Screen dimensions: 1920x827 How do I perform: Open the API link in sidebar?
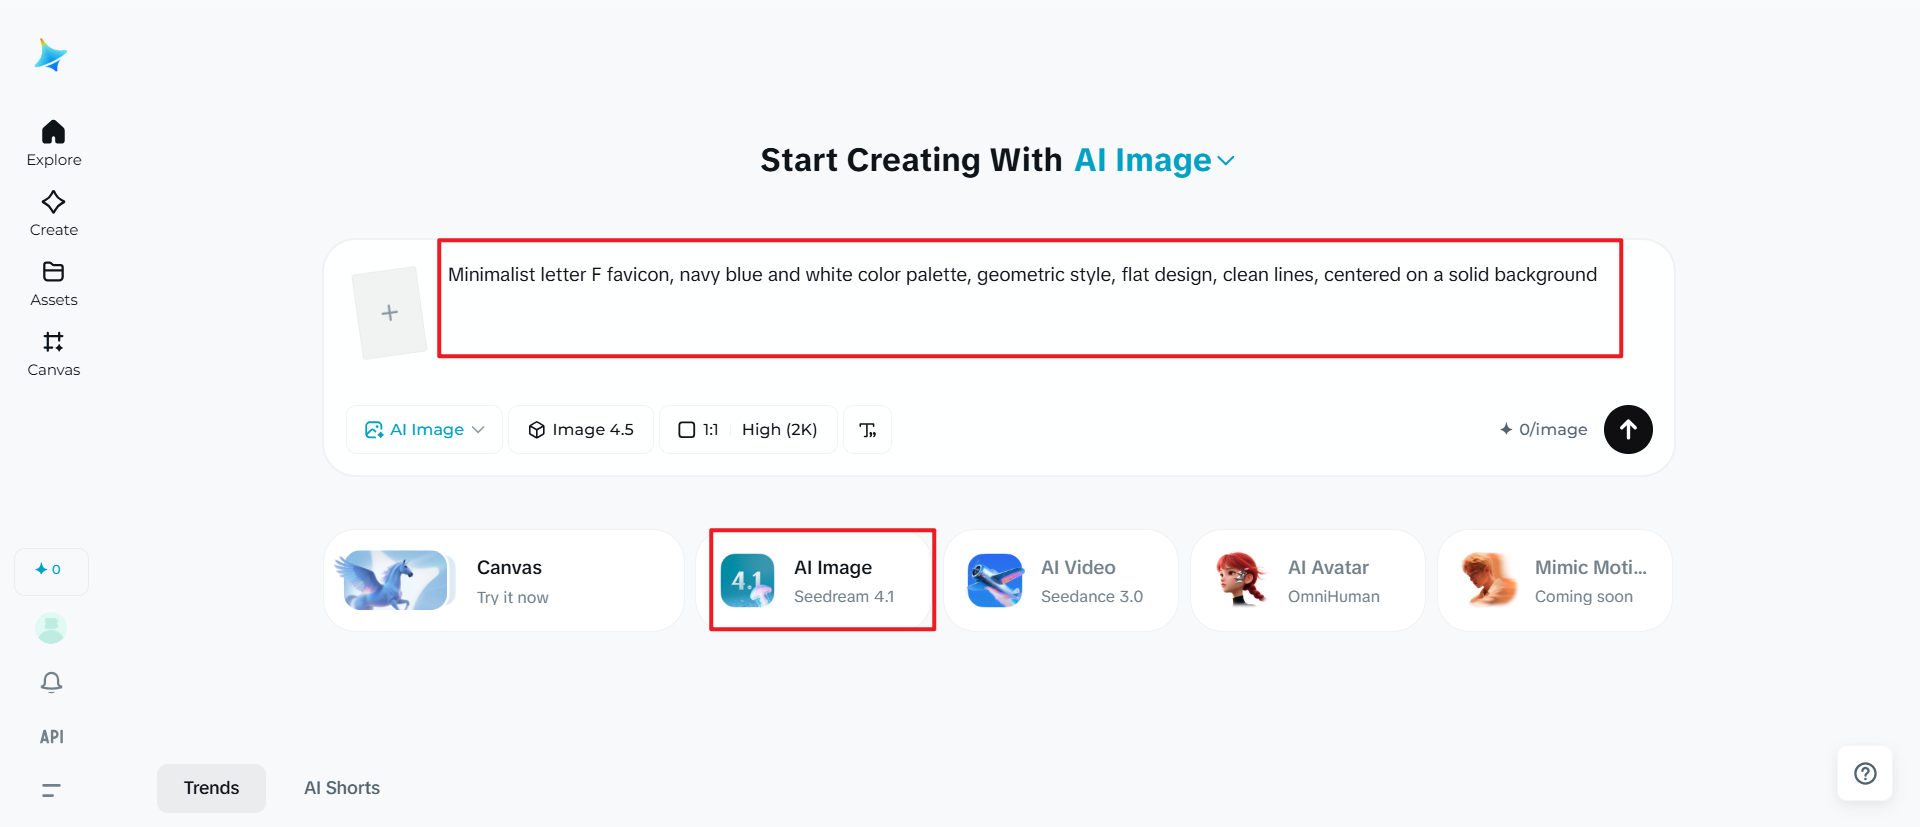51,737
